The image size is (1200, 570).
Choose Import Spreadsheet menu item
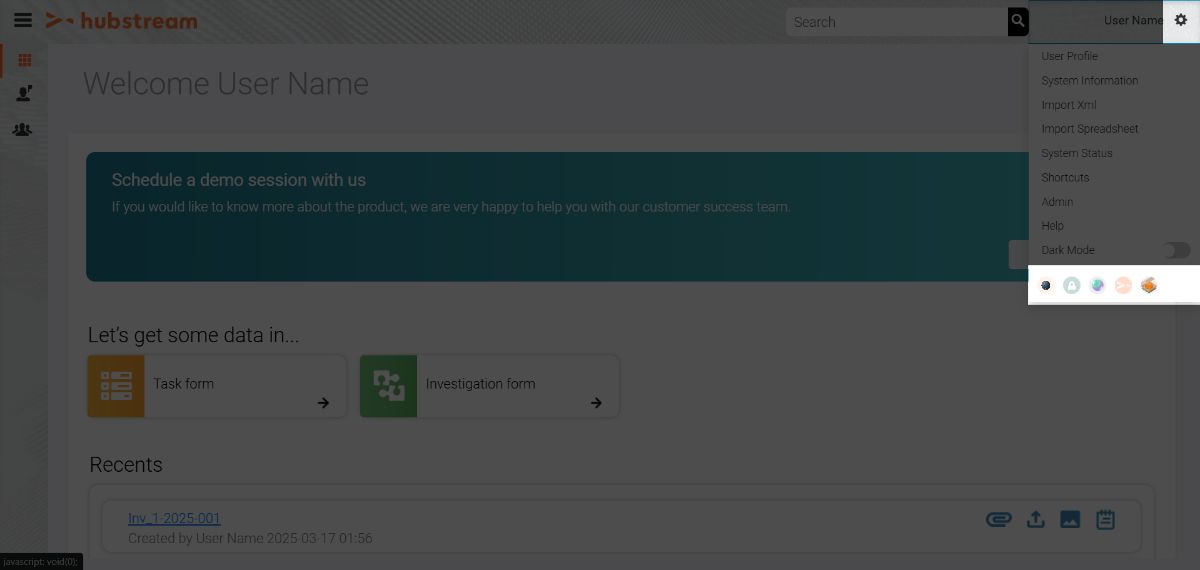pos(1089,129)
